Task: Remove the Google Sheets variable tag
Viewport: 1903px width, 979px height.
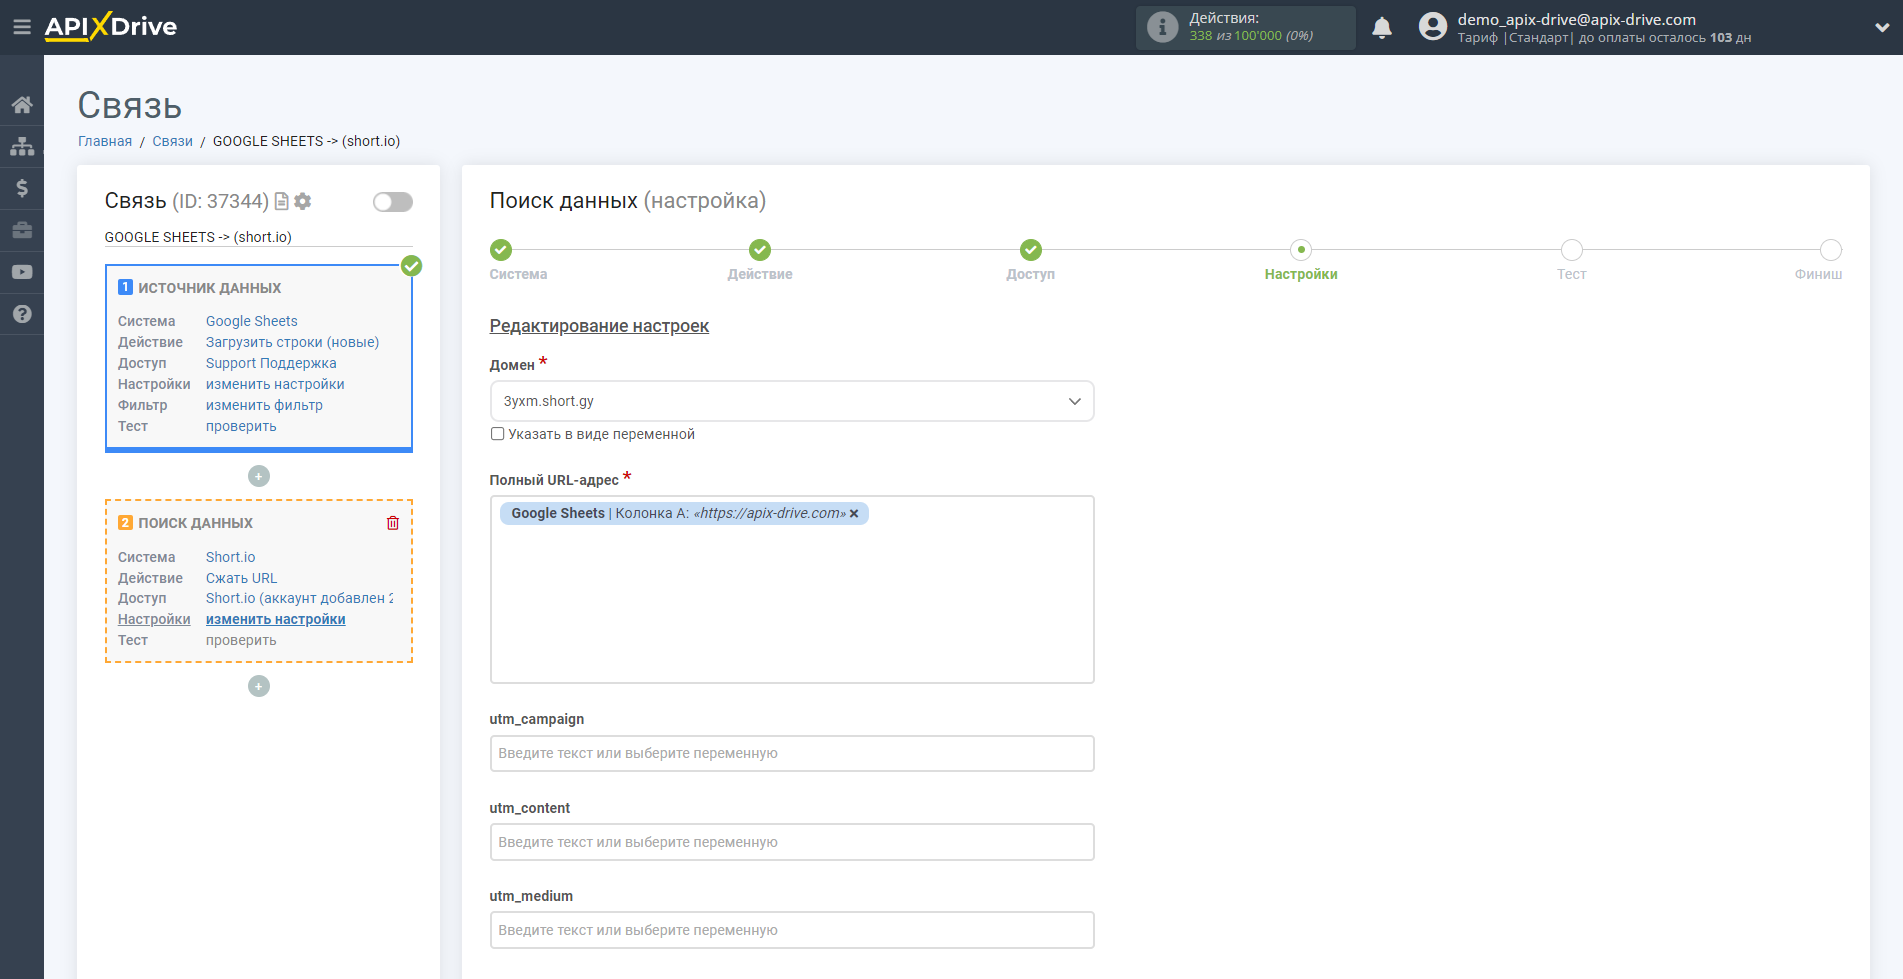Action: 854,514
